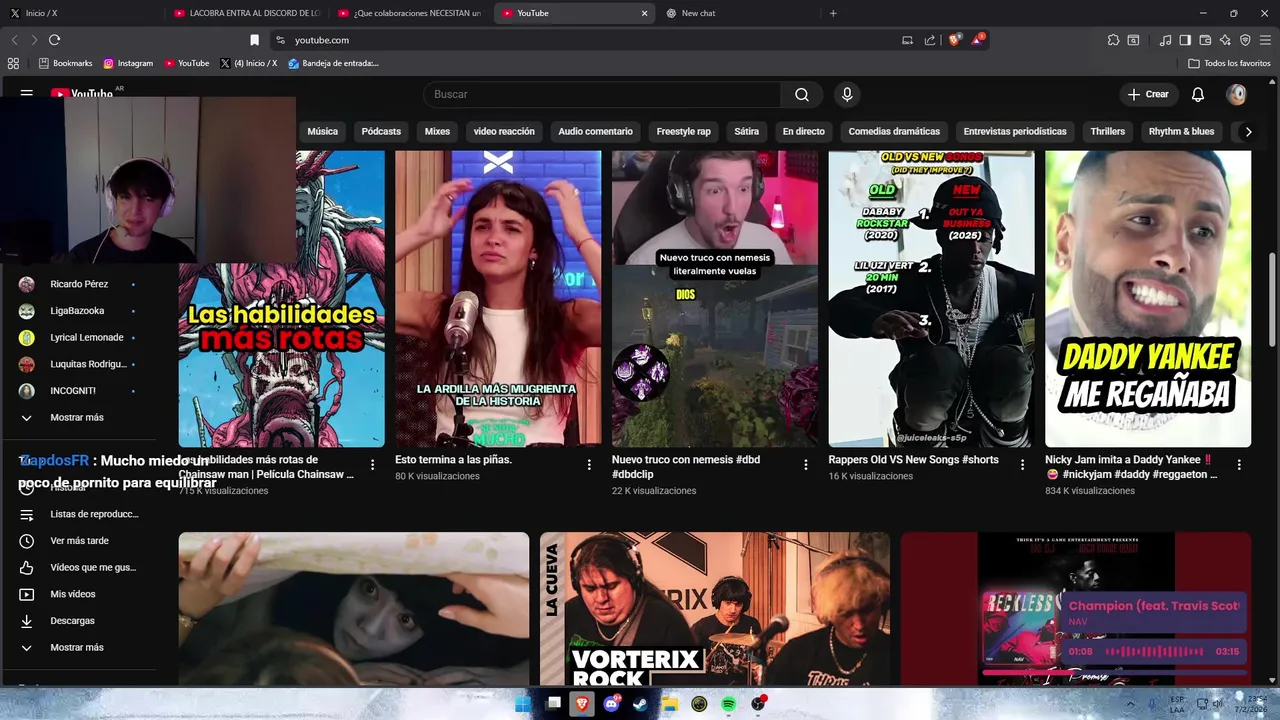Screen dimensions: 1280x720
Task: Seek the Champion song waveform progress bar
Action: 1153,652
